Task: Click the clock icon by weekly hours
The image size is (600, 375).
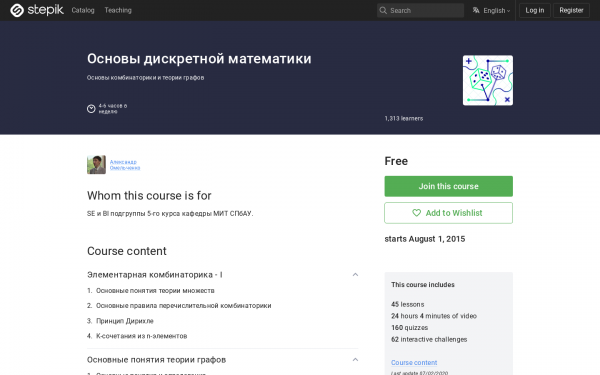Action: coord(91,109)
